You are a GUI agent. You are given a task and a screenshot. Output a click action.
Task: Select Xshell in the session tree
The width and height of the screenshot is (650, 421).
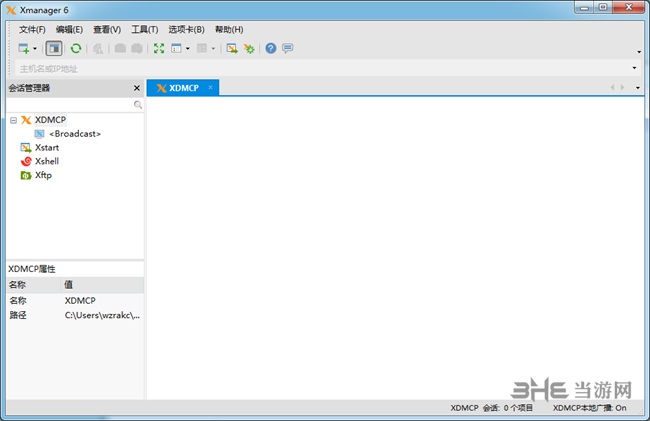pyautogui.click(x=47, y=161)
